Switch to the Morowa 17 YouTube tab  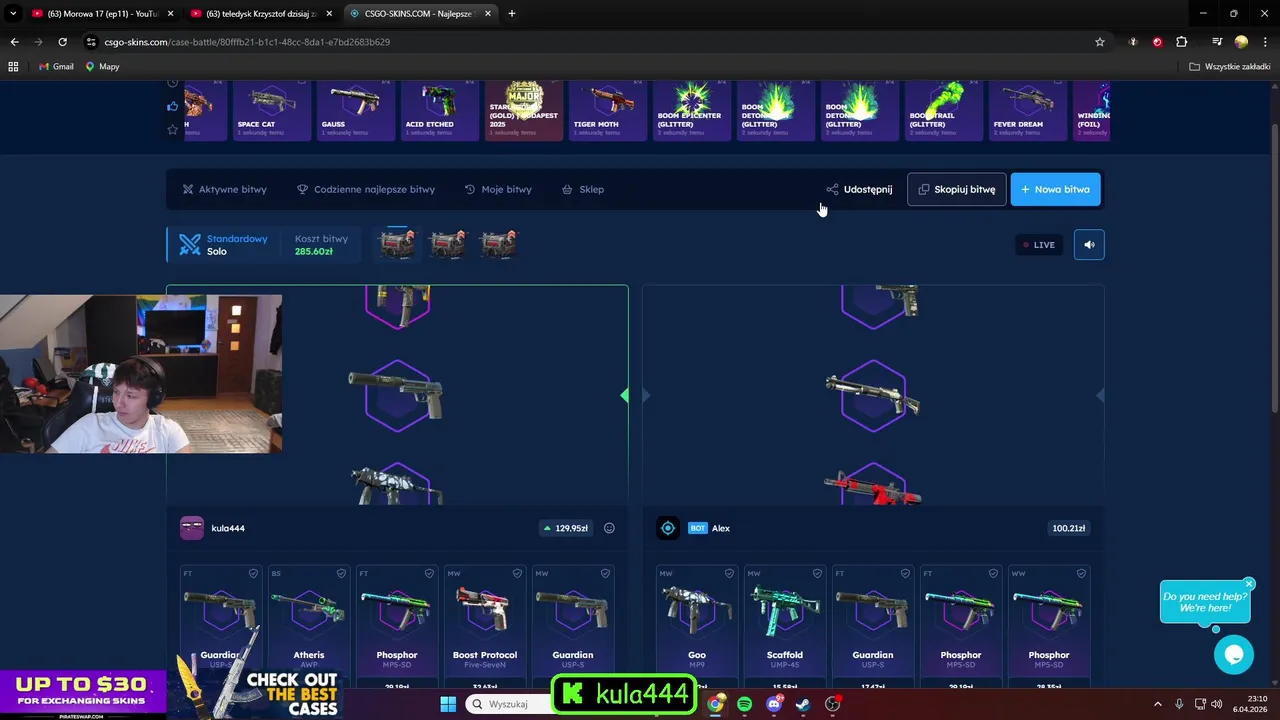click(100, 14)
